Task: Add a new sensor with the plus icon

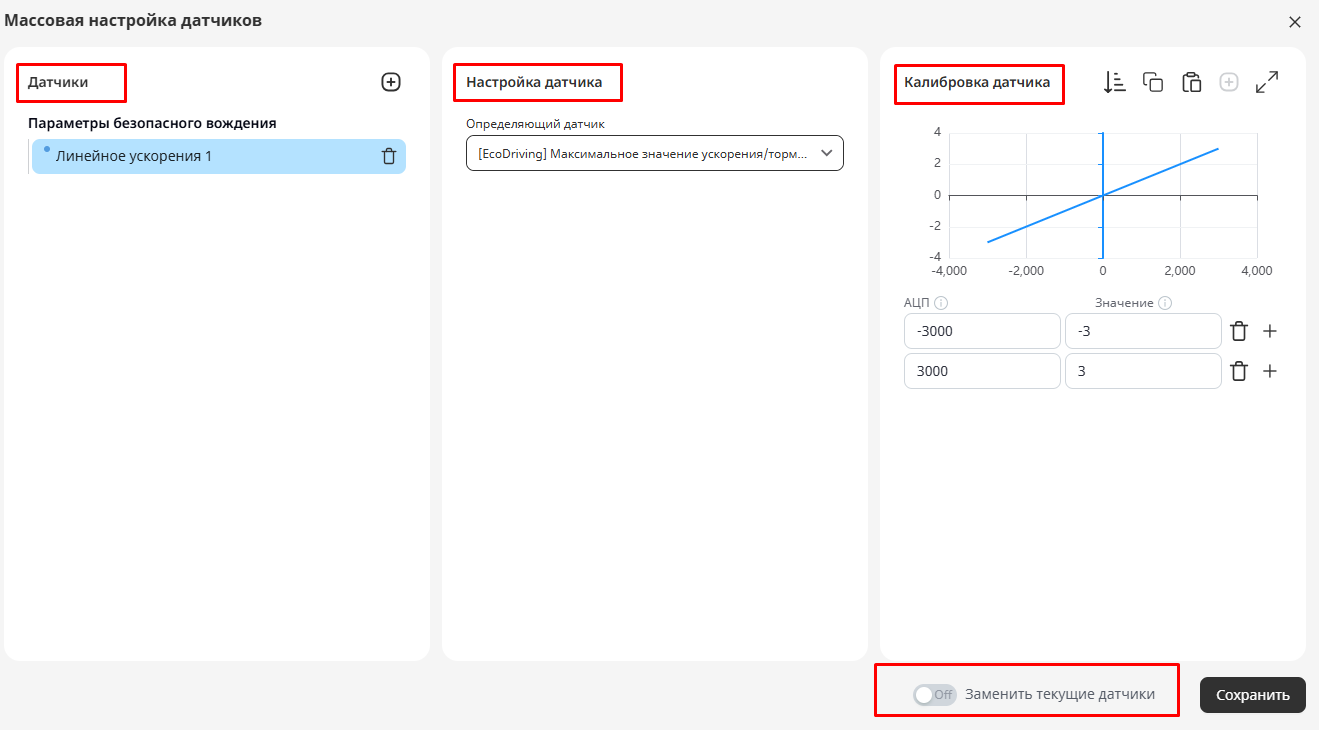Action: coord(391,82)
